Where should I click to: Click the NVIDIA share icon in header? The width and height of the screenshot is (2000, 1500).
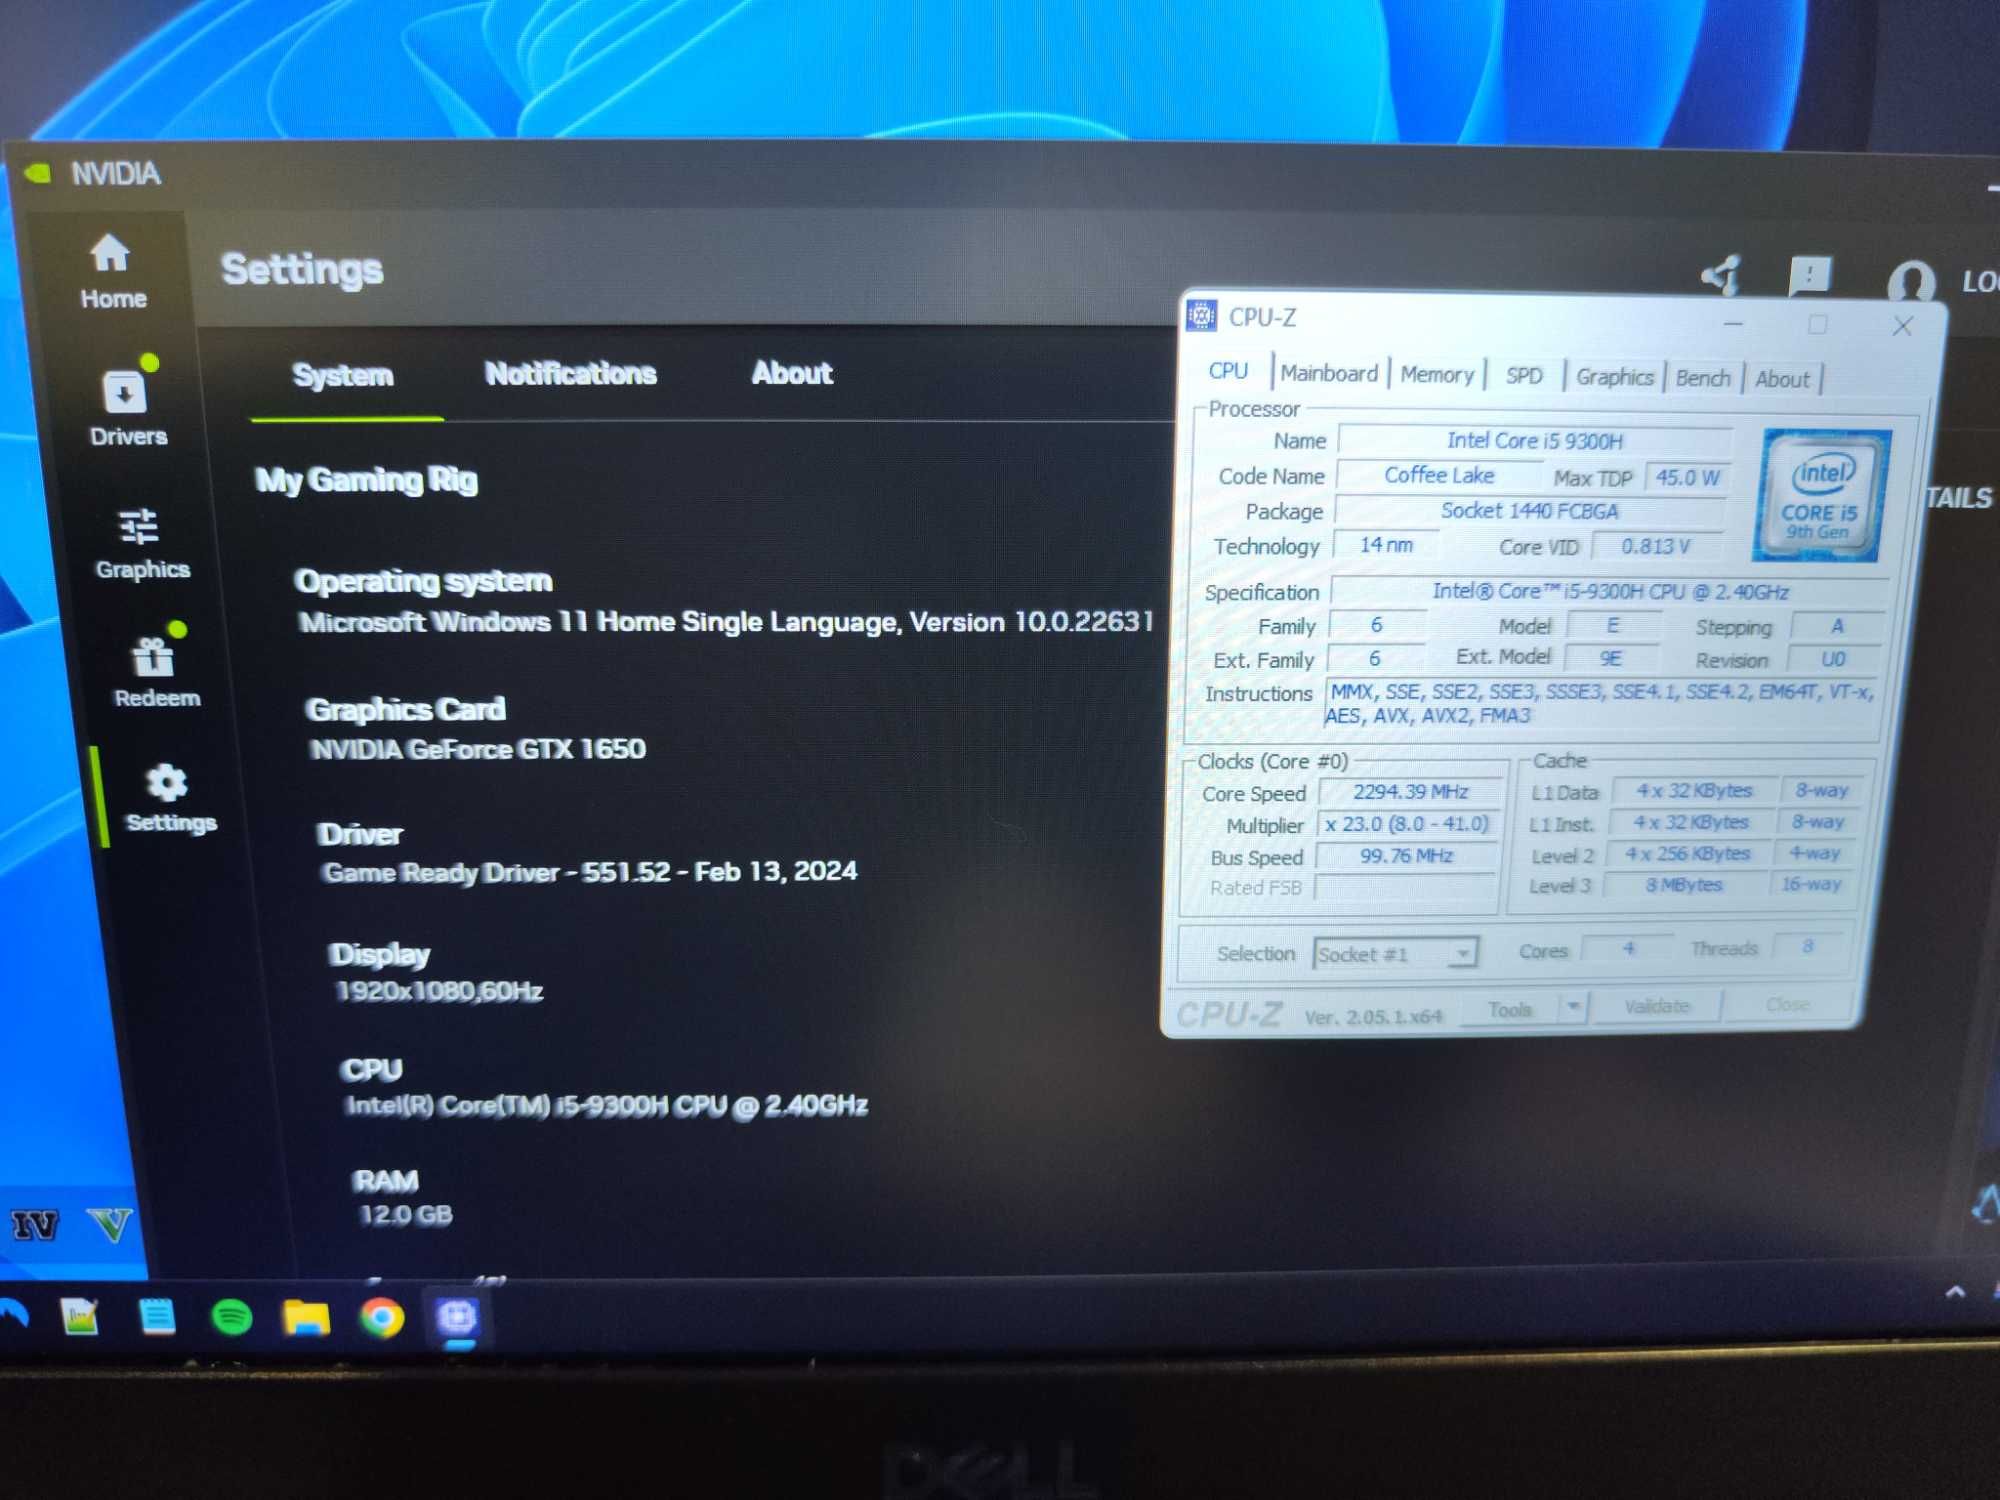tap(1721, 275)
